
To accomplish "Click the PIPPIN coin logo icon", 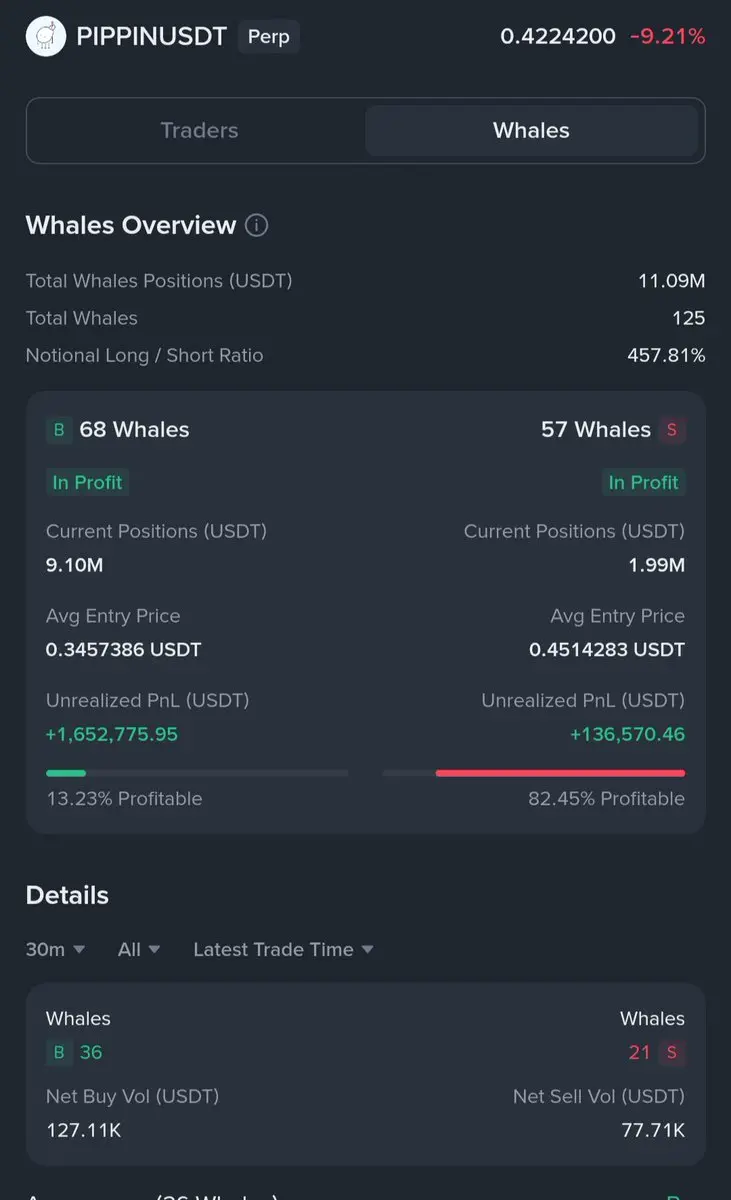I will 45,37.
